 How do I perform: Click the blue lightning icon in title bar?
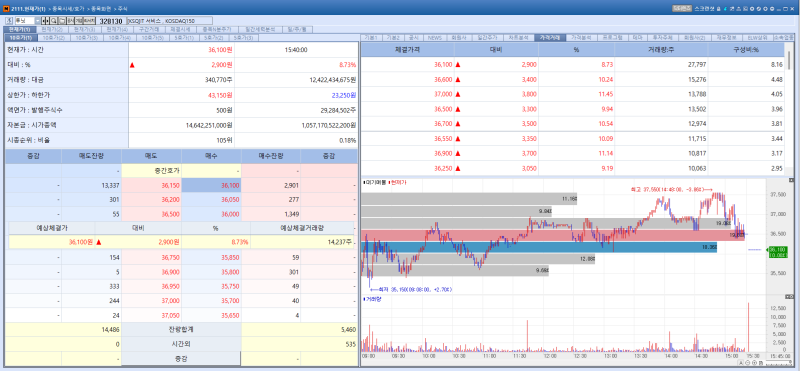(725, 9)
